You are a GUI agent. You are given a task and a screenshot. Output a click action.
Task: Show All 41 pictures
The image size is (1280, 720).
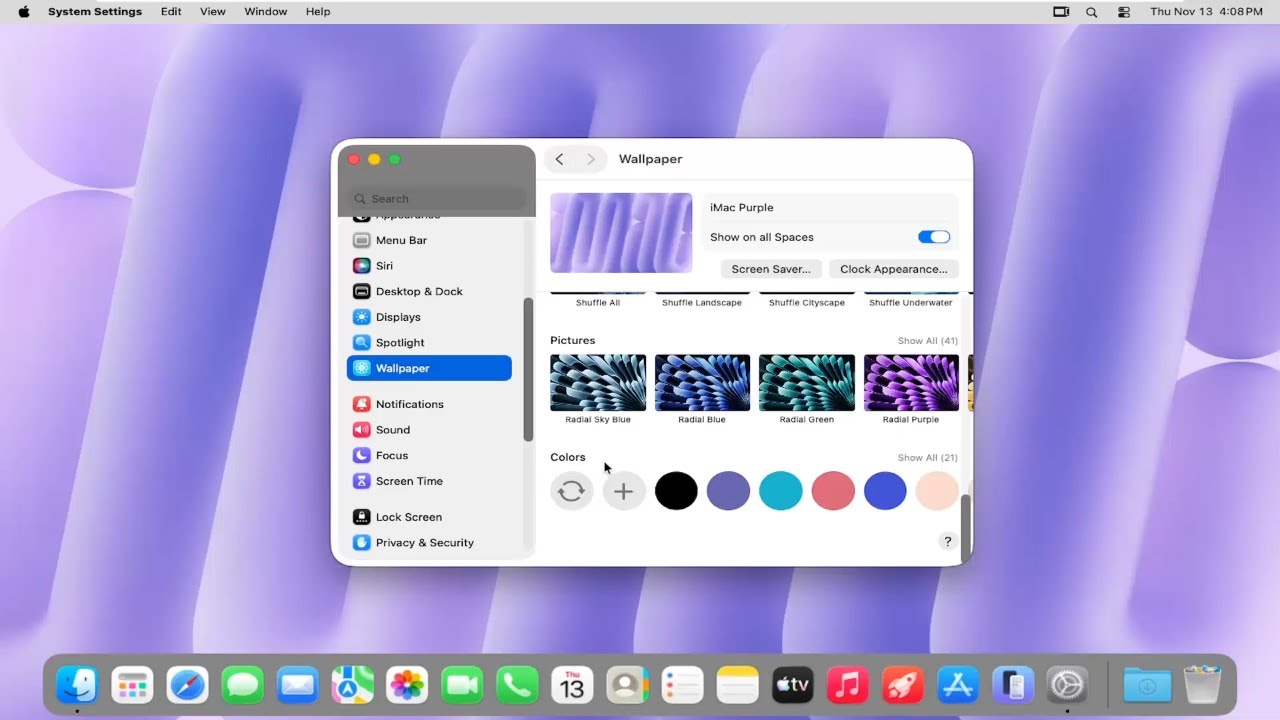tap(927, 341)
